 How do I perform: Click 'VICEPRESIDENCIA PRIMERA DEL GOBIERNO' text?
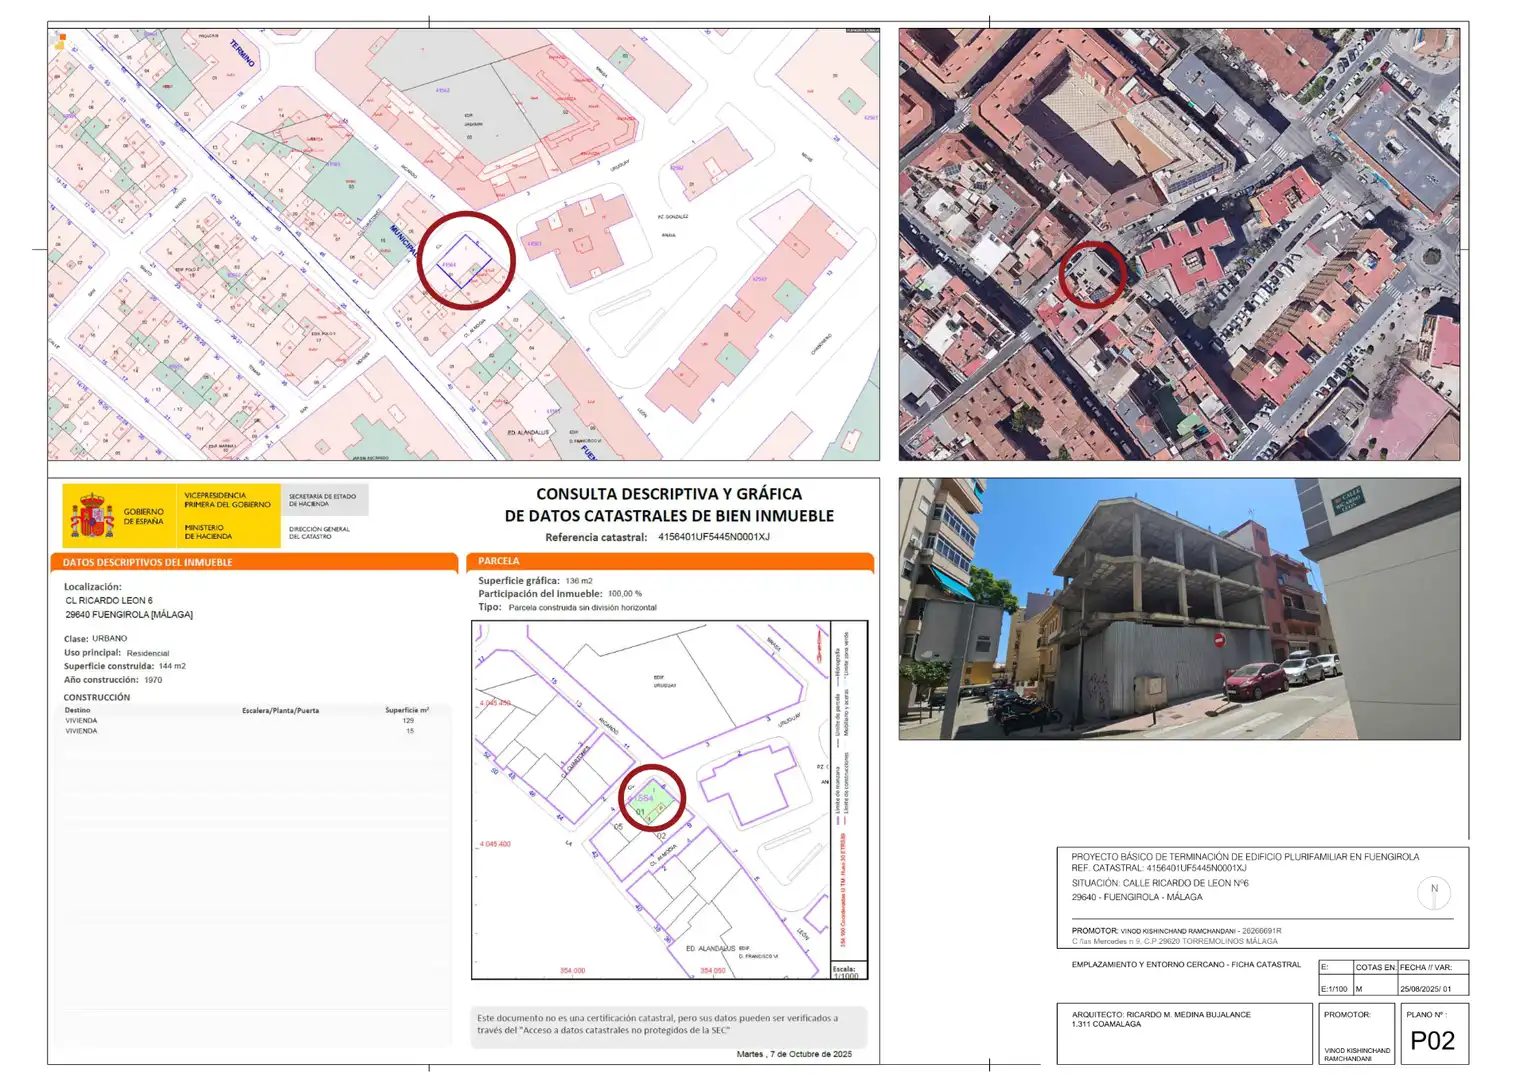click(227, 500)
